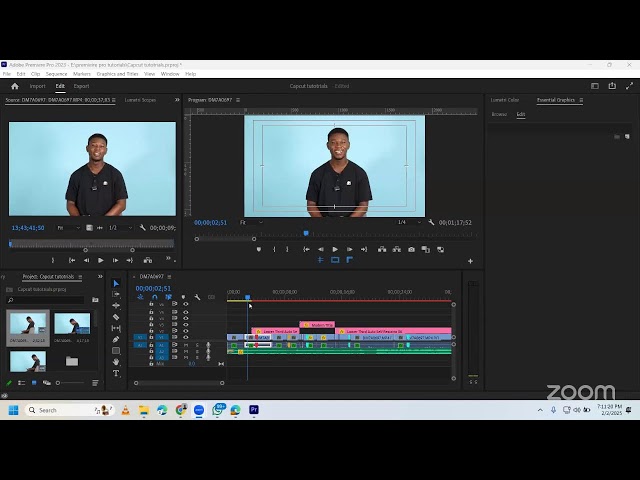Switch to Lumetri Color tab
This screenshot has width=640, height=480.
[504, 100]
